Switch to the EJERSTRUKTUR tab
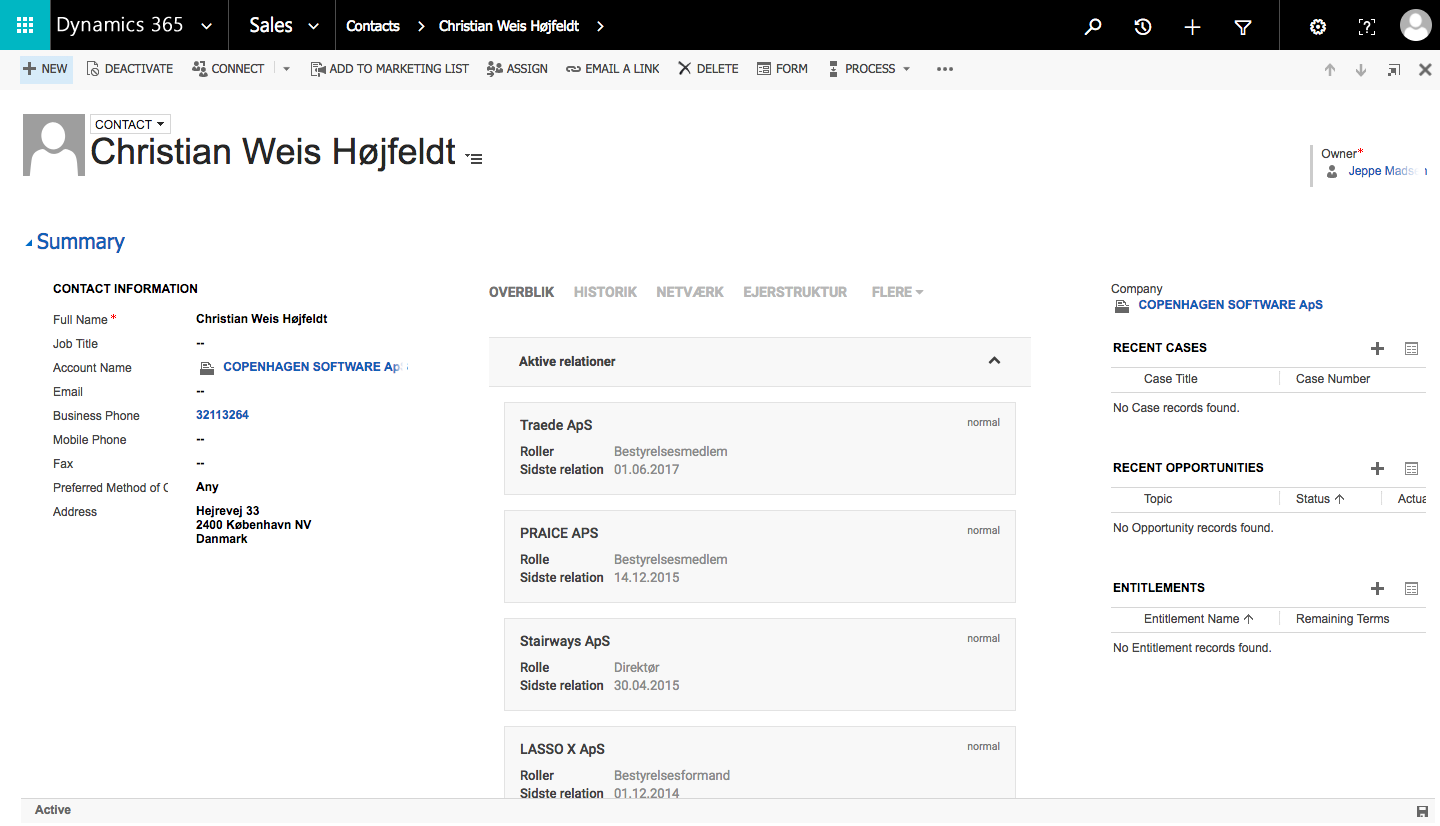1440x826 pixels. tap(795, 292)
